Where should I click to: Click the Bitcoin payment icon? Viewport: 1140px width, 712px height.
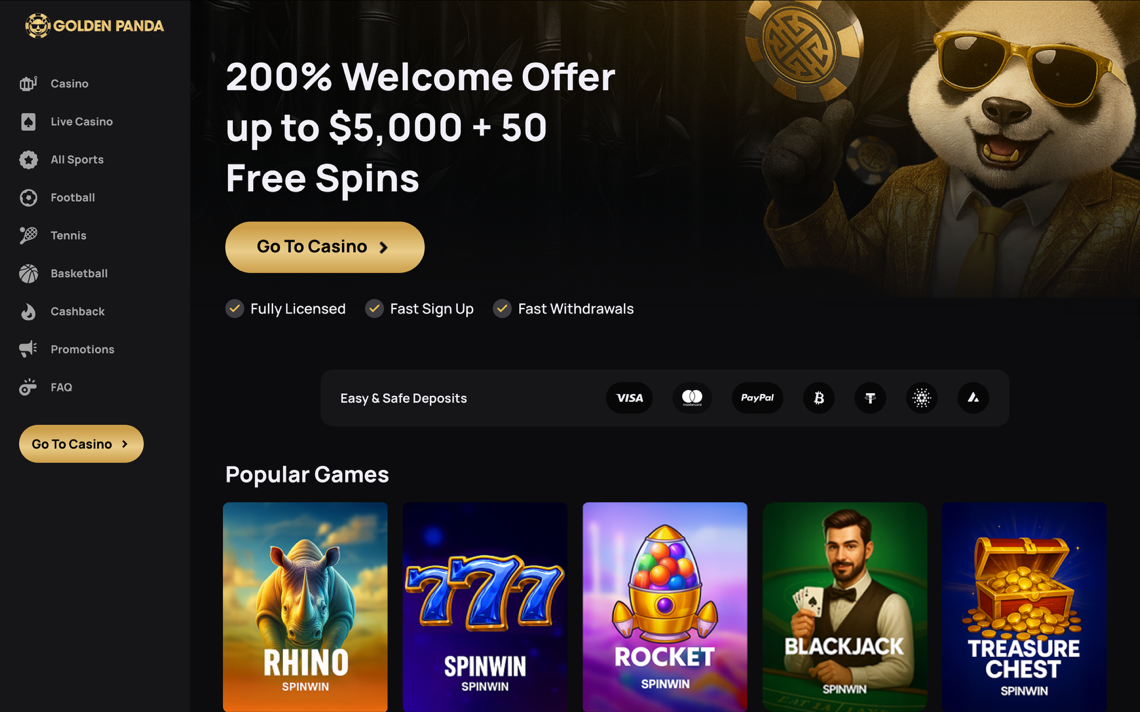[x=819, y=398]
